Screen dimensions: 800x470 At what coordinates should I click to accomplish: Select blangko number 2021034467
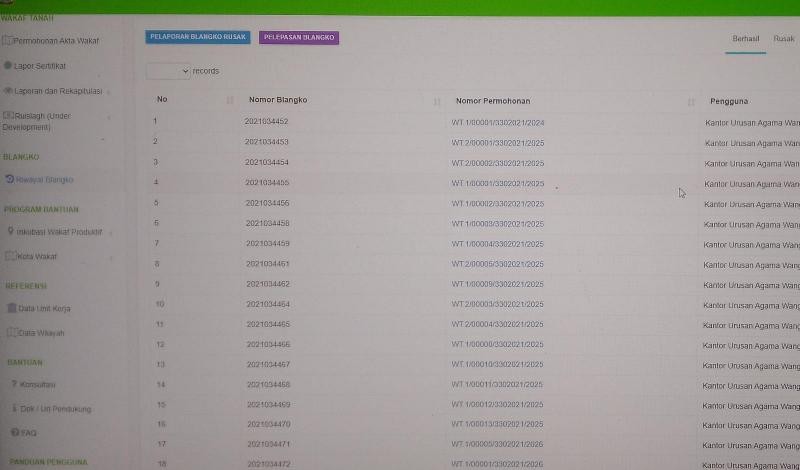click(x=269, y=364)
